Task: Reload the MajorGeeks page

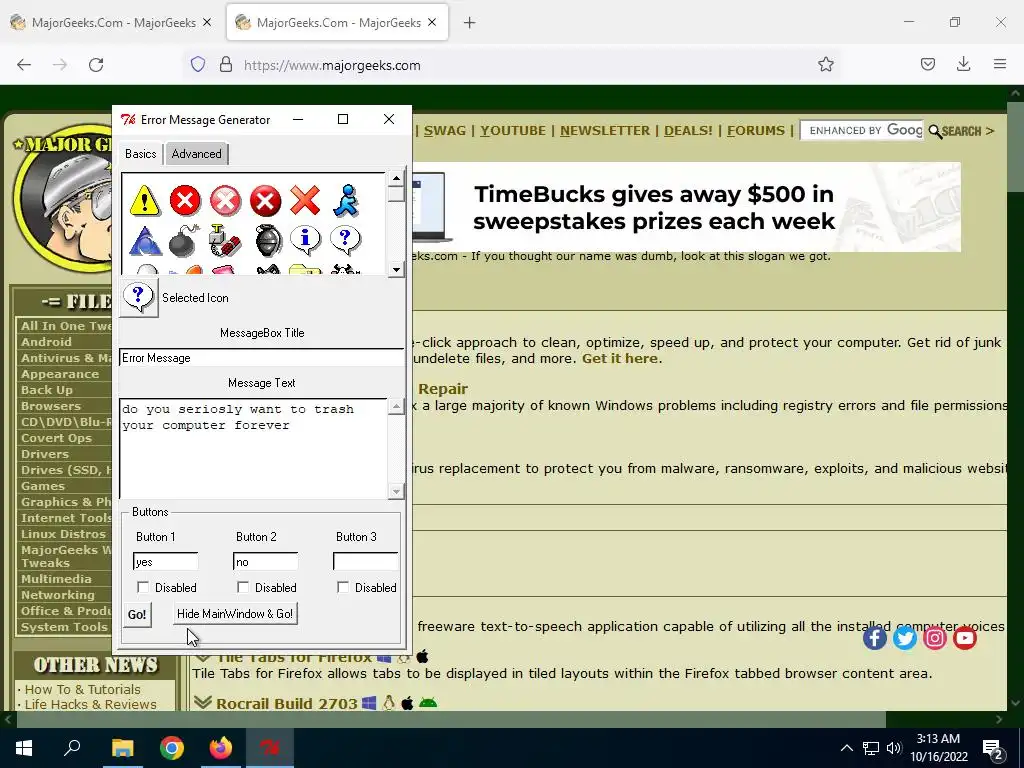Action: (96, 65)
